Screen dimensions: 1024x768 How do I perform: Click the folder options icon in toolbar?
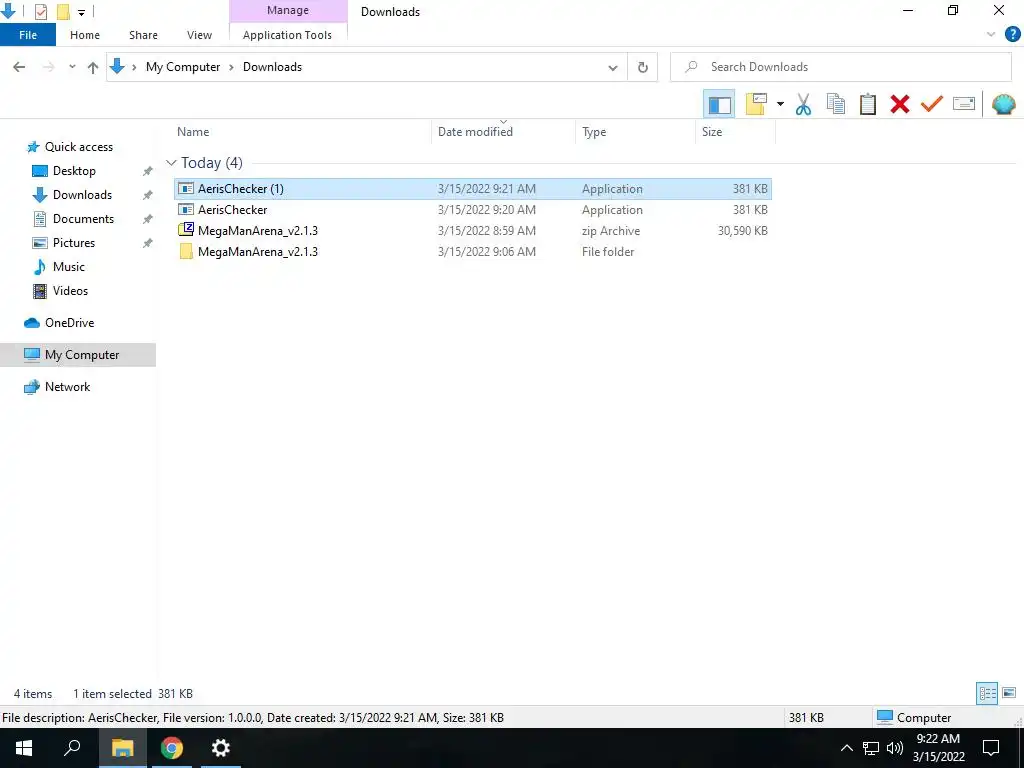(x=756, y=104)
